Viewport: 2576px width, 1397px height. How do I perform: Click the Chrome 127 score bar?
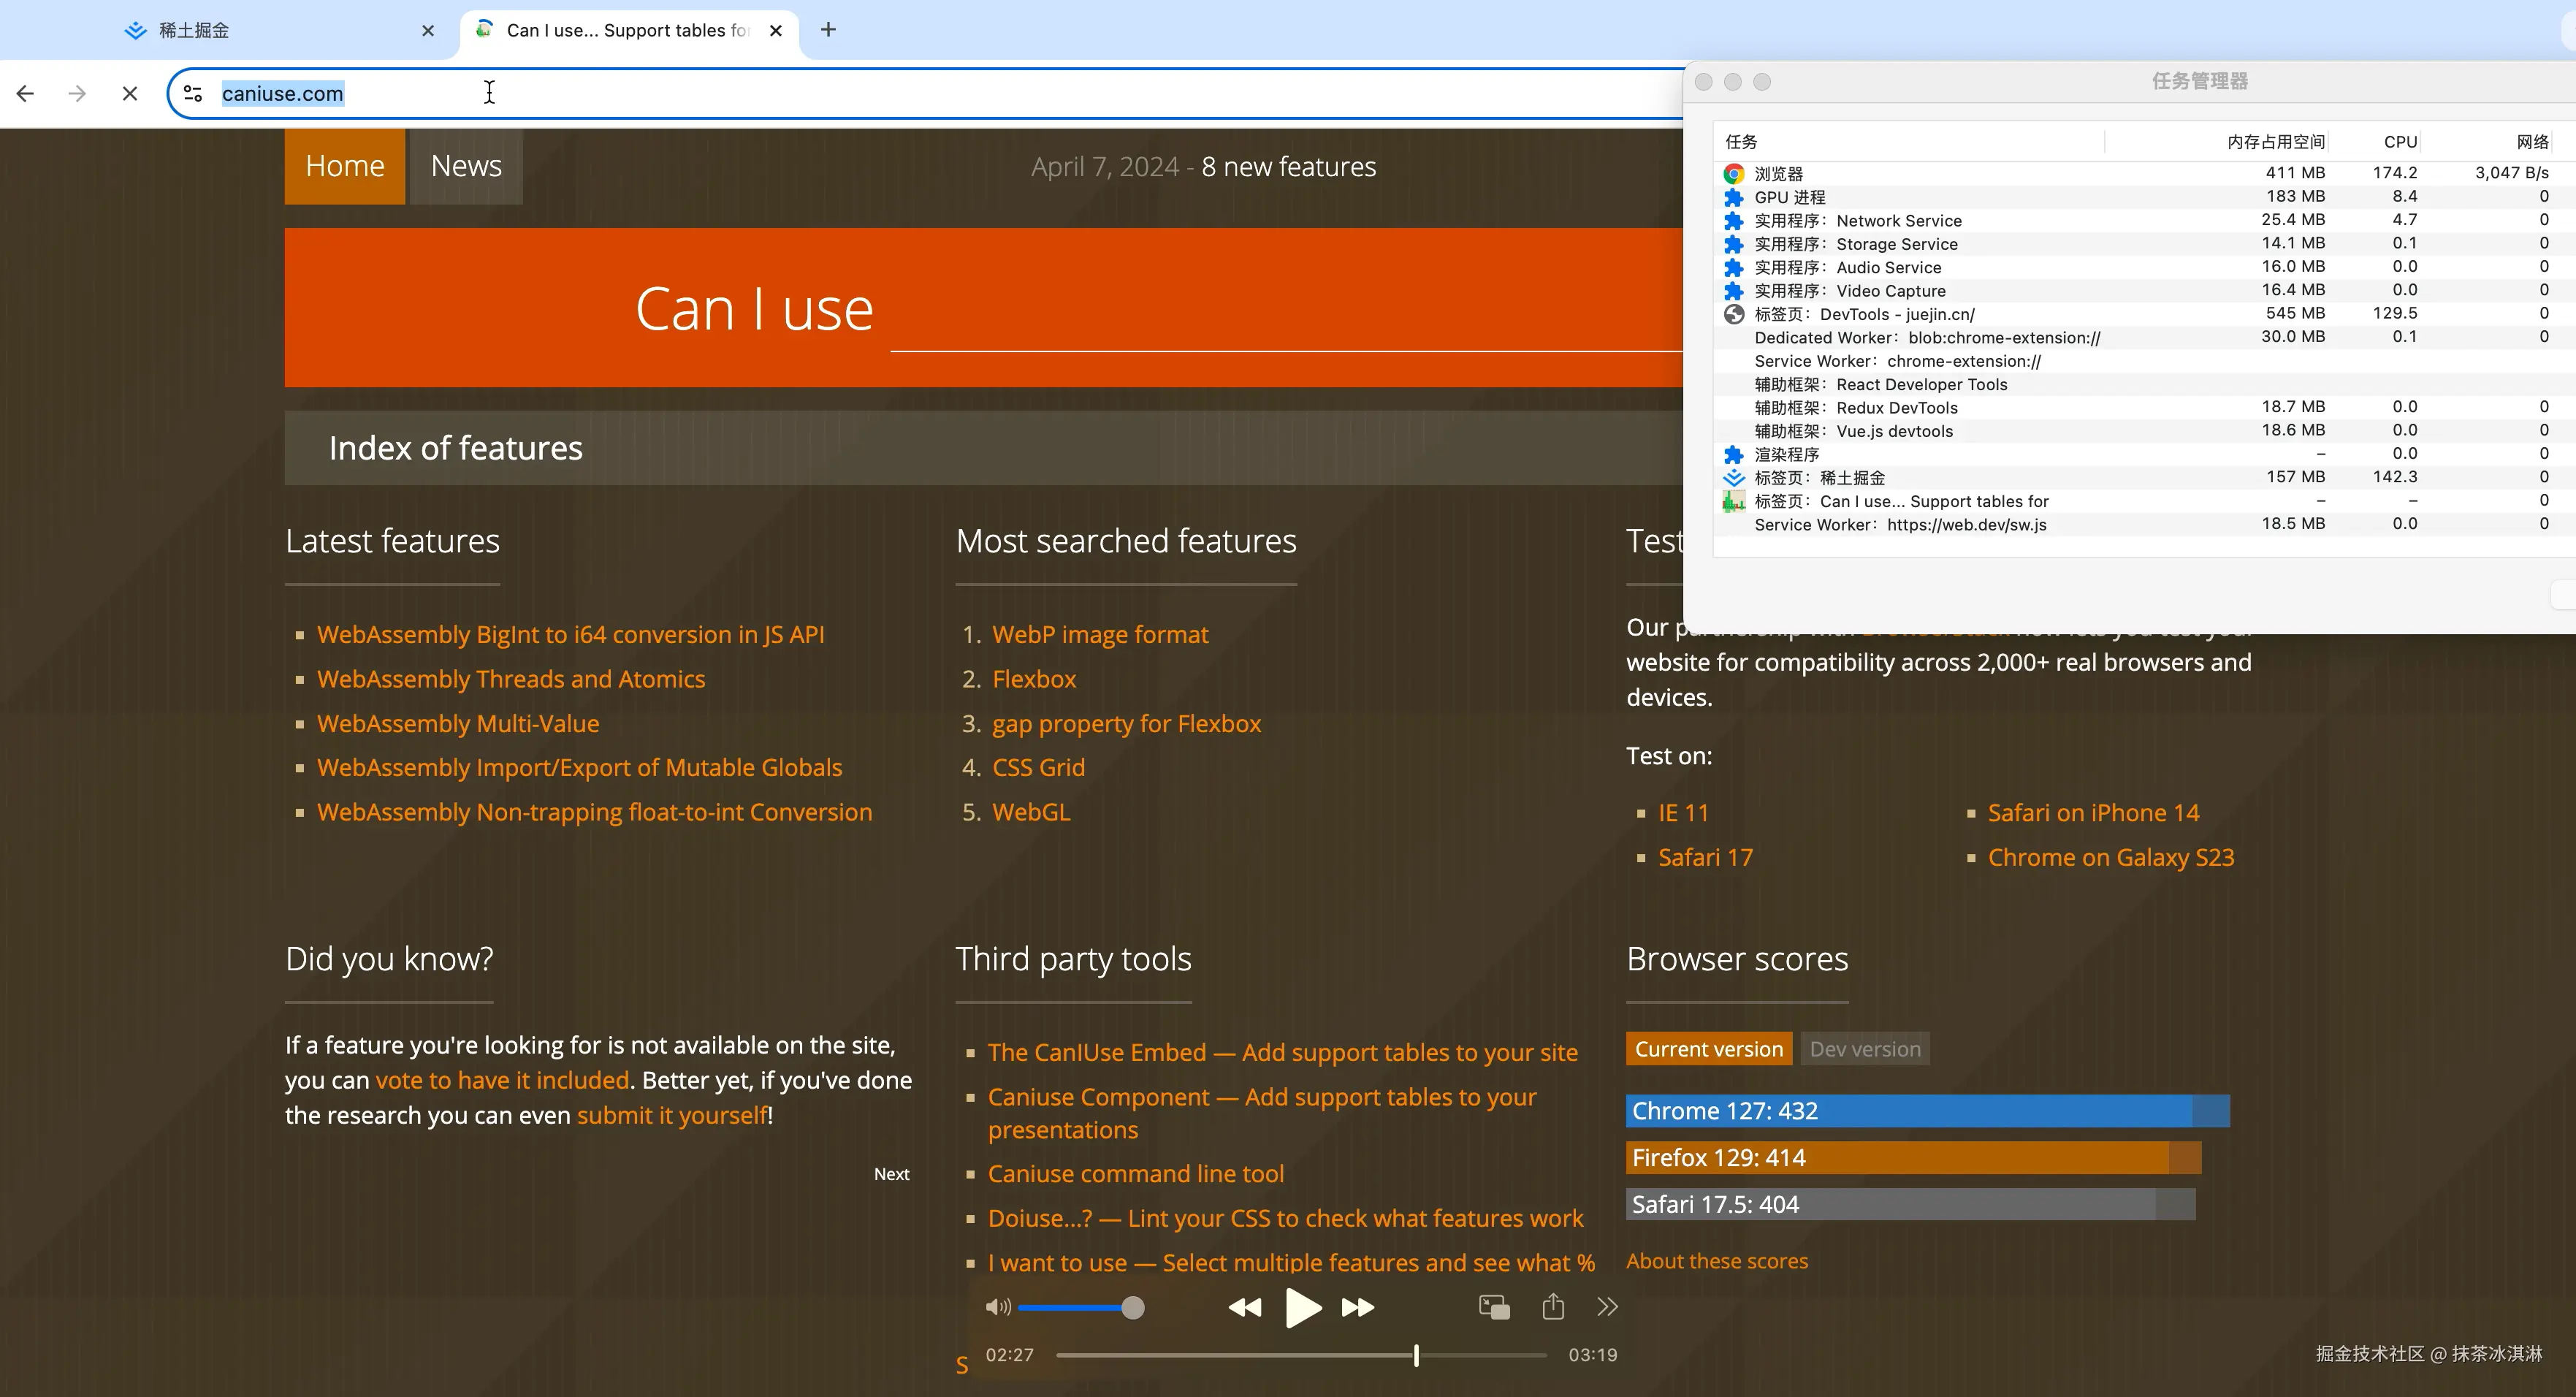(x=1928, y=1111)
